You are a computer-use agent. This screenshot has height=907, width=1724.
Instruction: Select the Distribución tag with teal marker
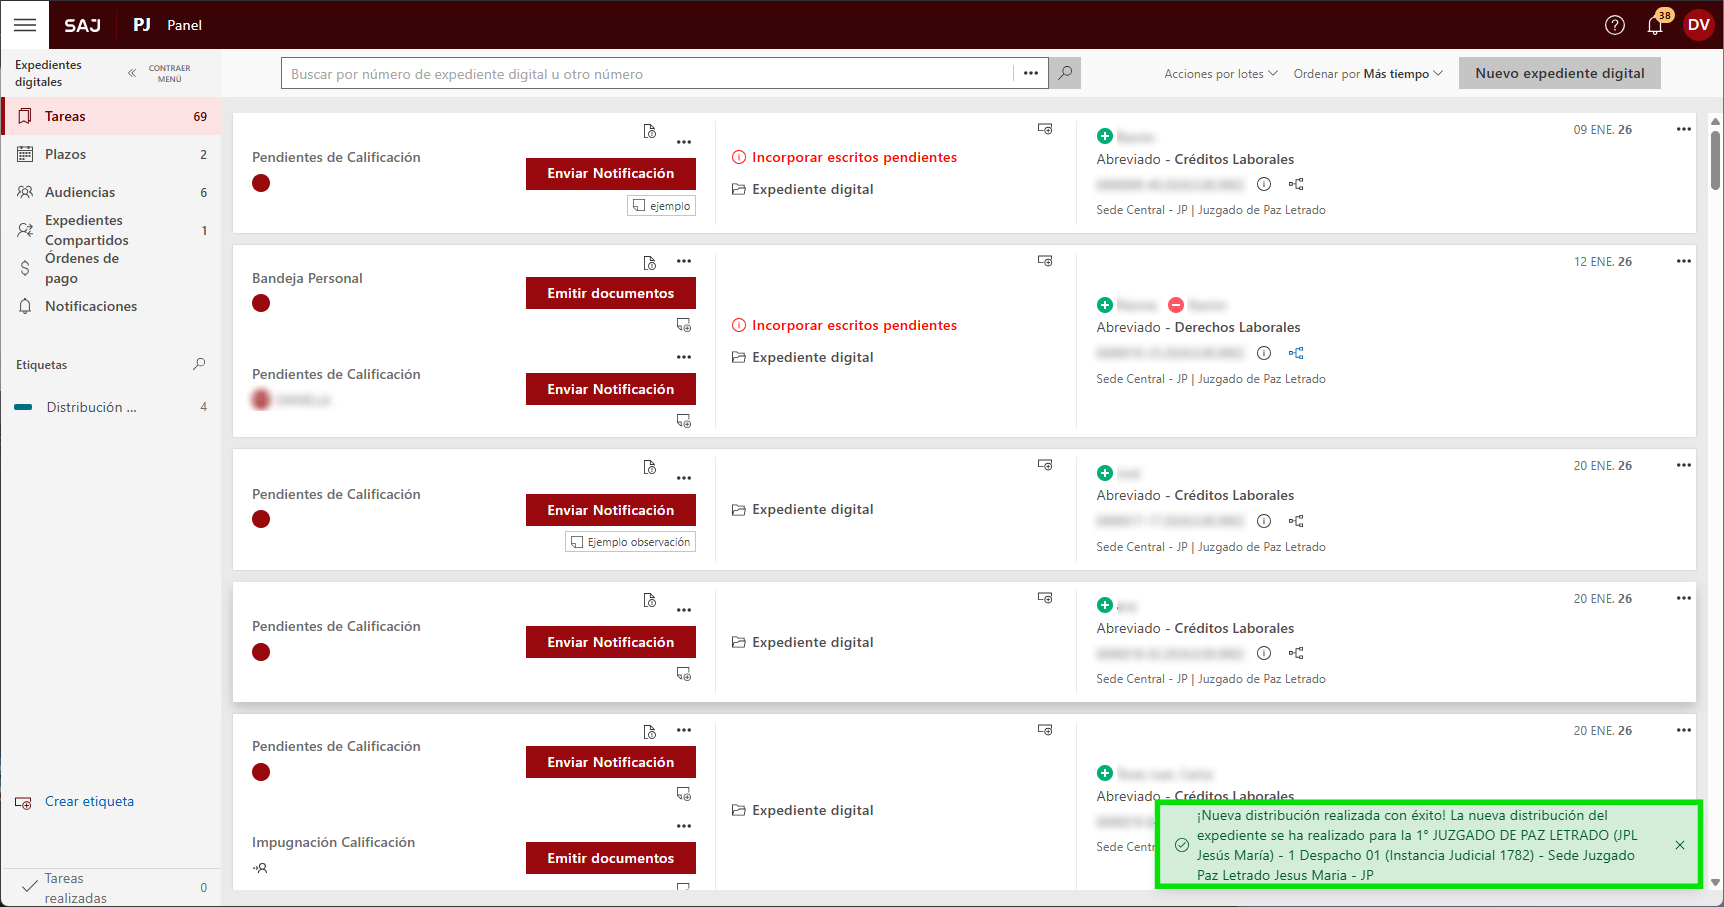click(x=91, y=407)
